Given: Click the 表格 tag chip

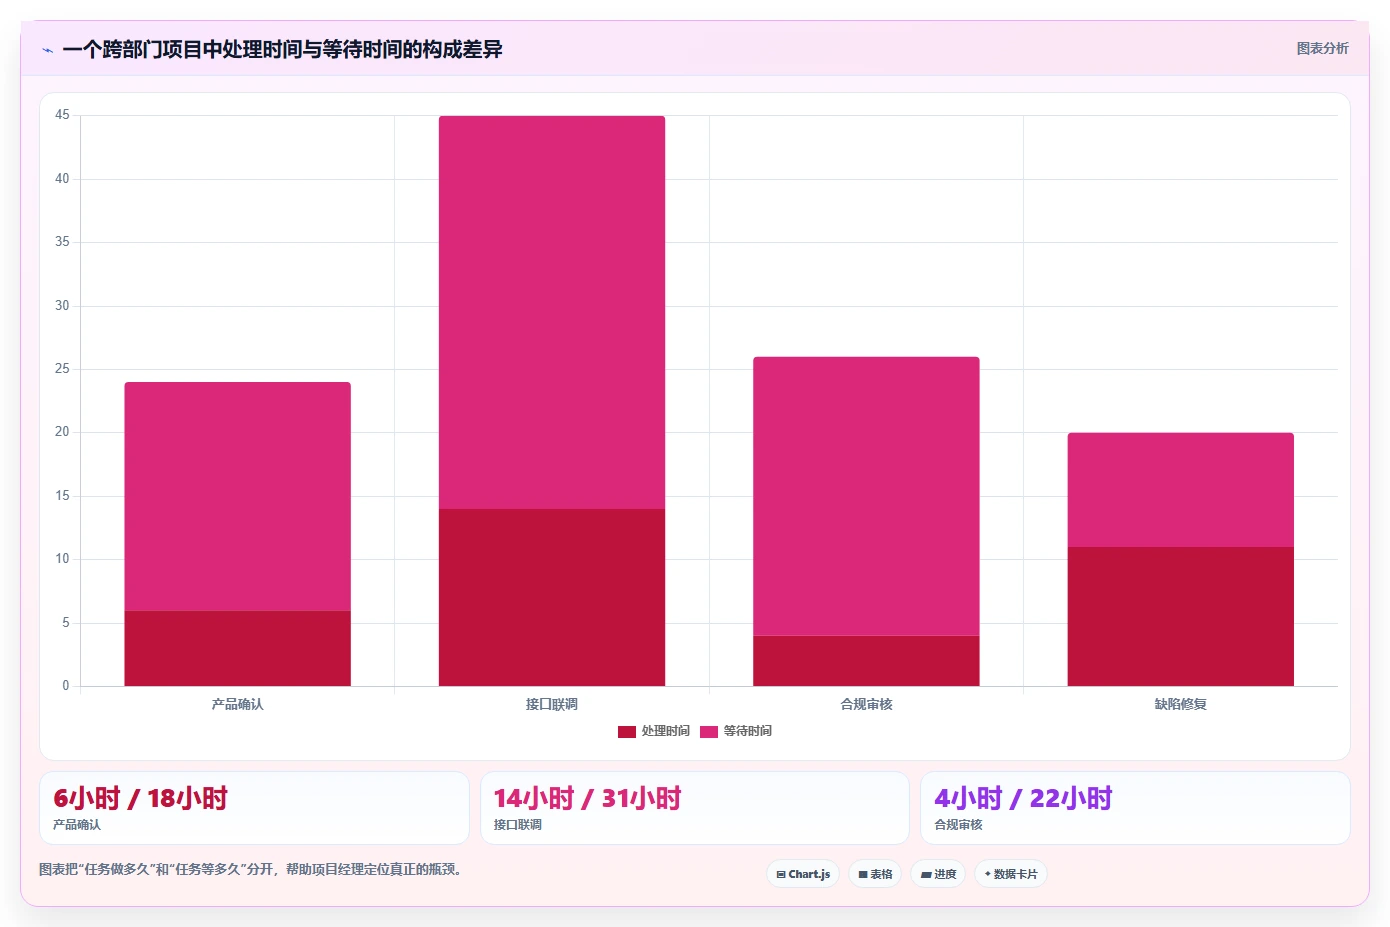Looking at the screenshot, I should 875,874.
